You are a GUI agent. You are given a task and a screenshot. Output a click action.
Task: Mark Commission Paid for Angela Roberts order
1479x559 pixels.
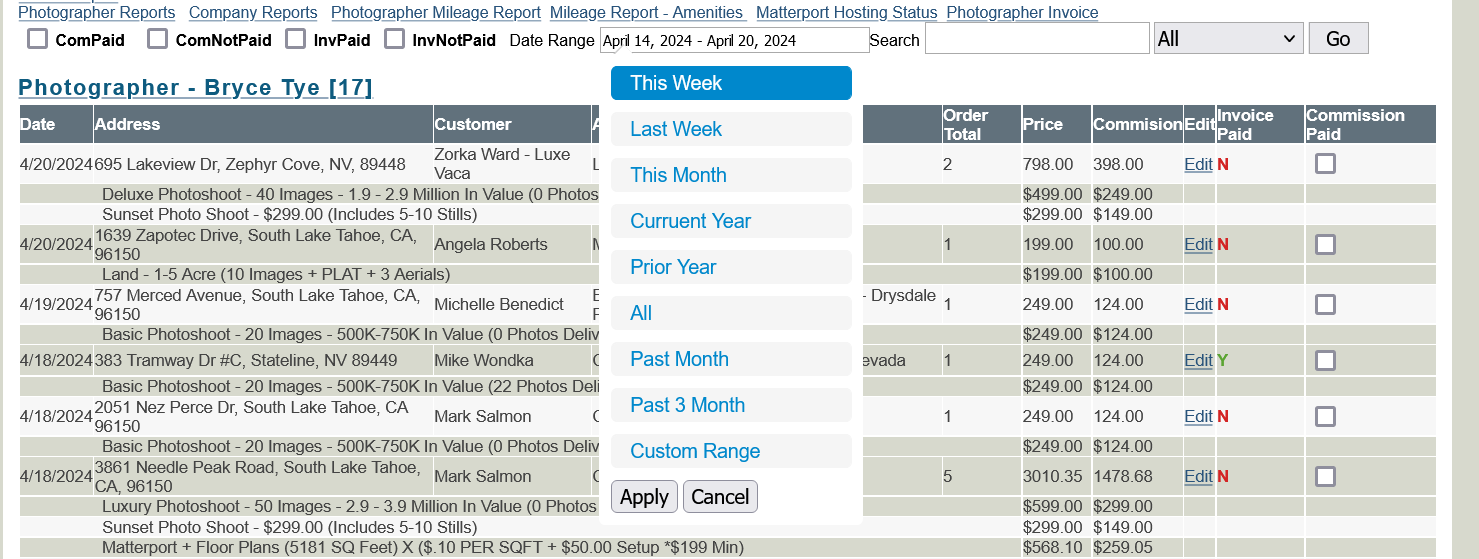1325,244
